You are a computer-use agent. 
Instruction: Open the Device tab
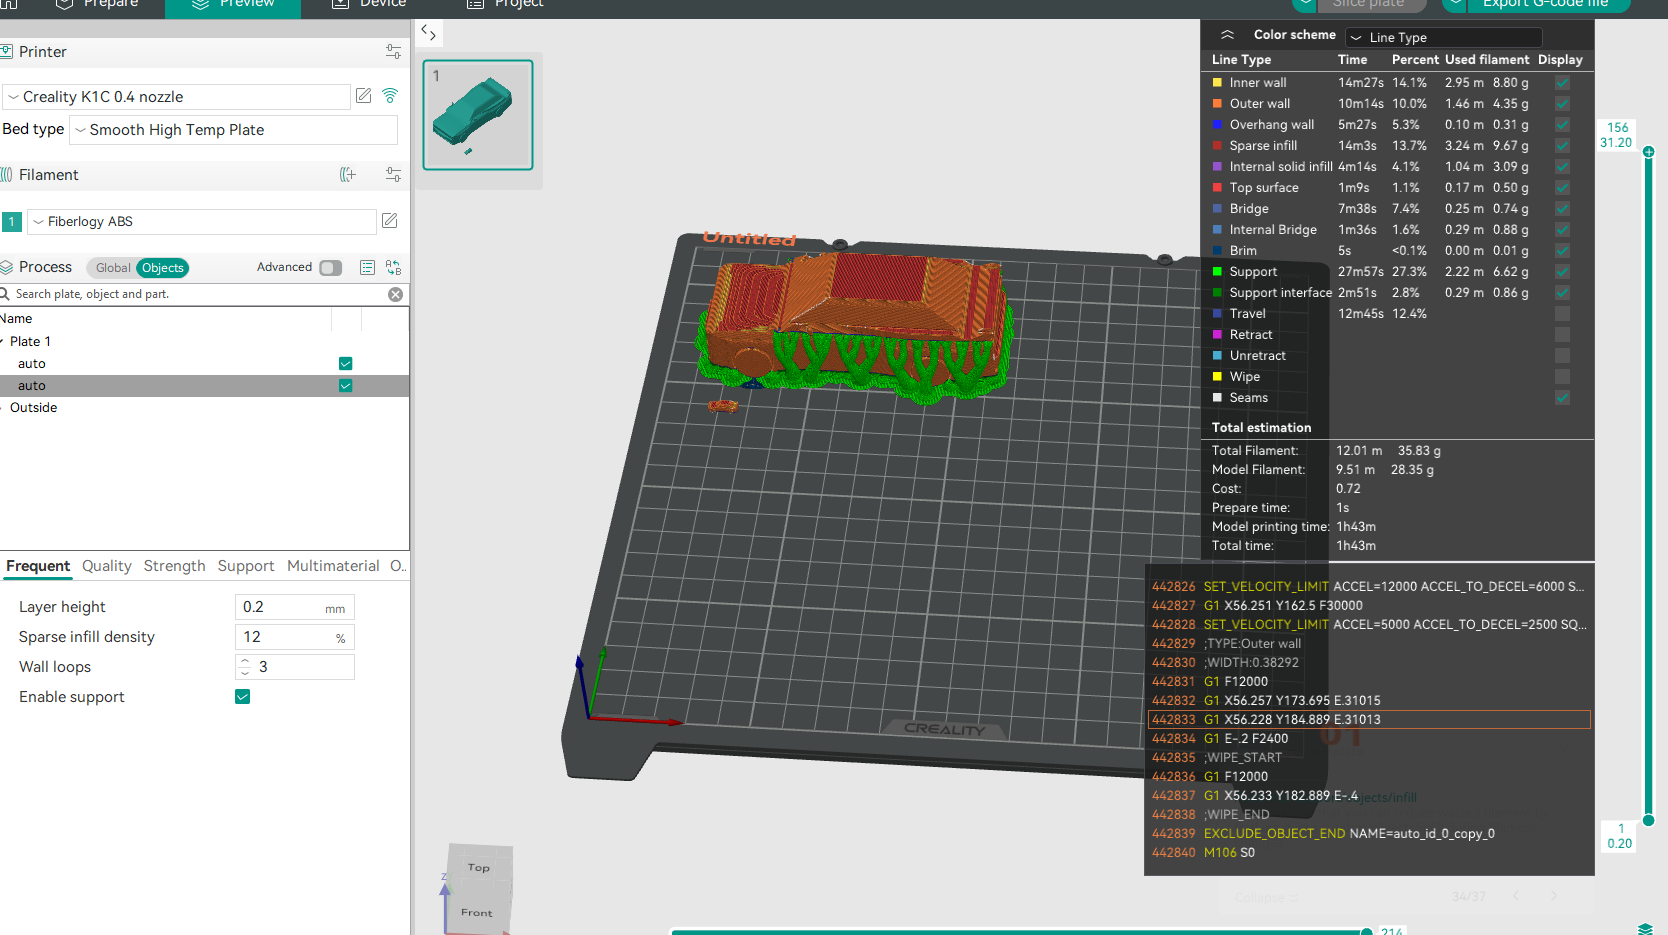[370, 4]
